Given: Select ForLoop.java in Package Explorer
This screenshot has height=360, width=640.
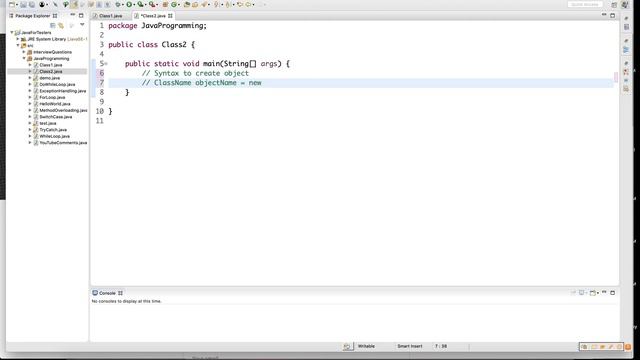Looking at the screenshot, I should [x=52, y=98].
